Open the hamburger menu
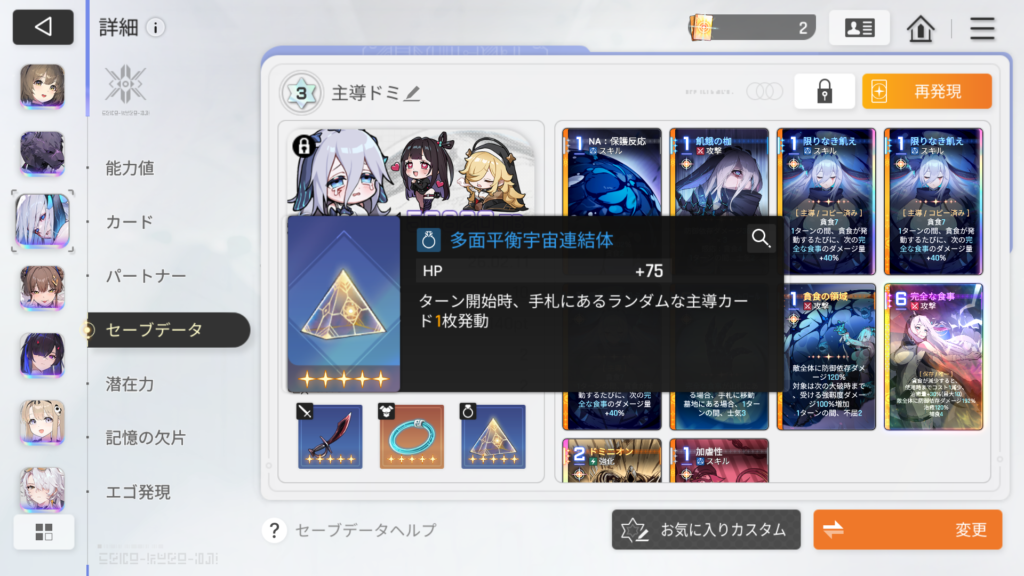Viewport: 1024px width, 576px height. pyautogui.click(x=982, y=28)
